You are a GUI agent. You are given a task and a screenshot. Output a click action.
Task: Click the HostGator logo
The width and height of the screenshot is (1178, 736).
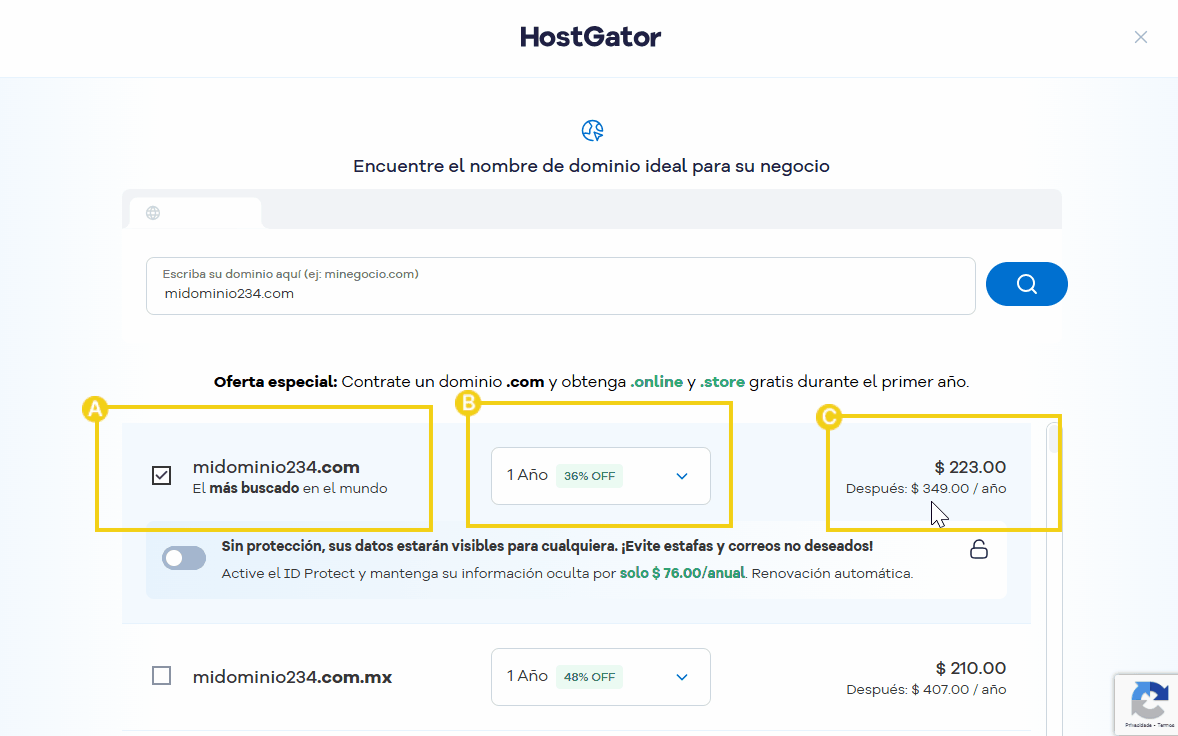click(591, 37)
